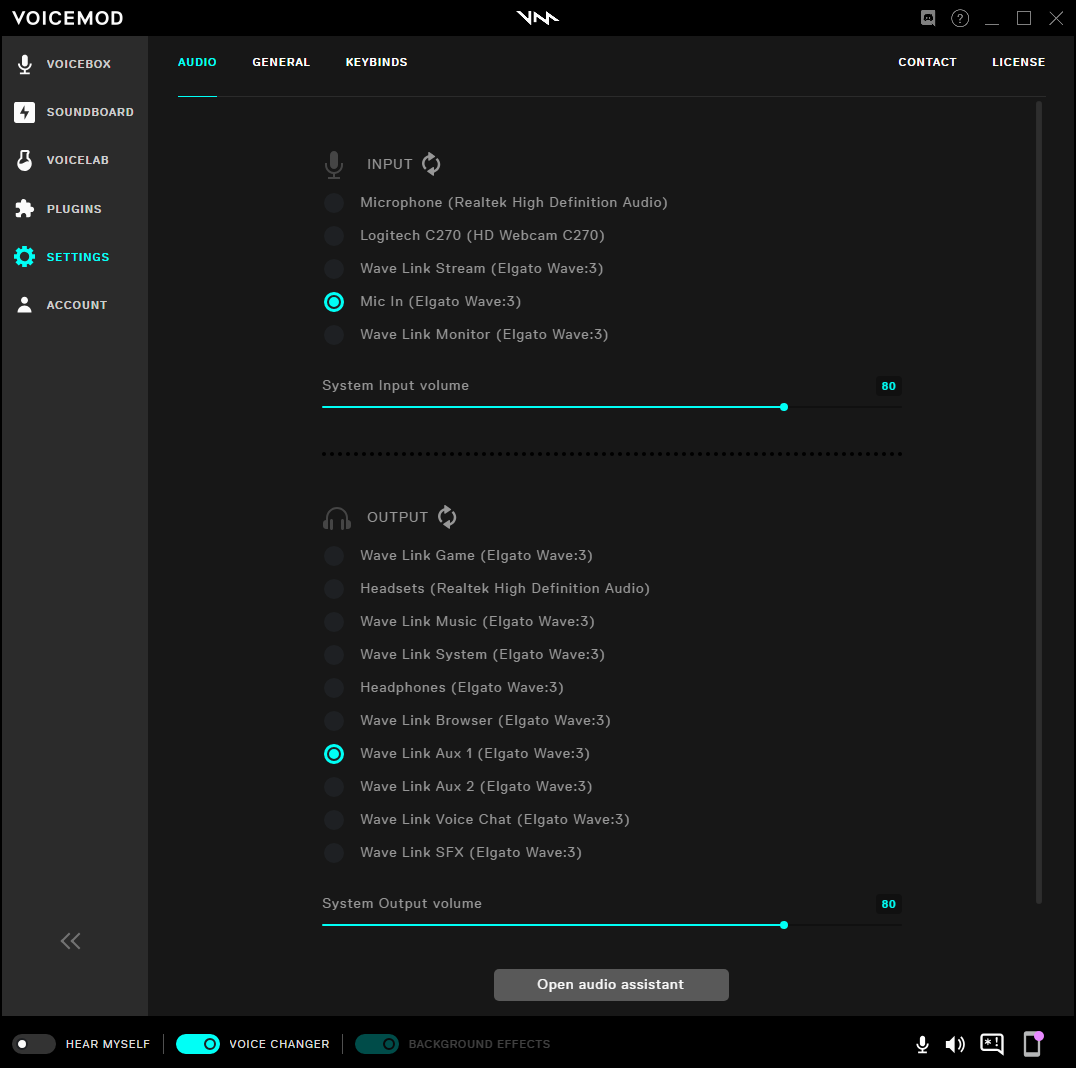The height and width of the screenshot is (1068, 1076).
Task: Click the License link
Action: [x=1018, y=62]
